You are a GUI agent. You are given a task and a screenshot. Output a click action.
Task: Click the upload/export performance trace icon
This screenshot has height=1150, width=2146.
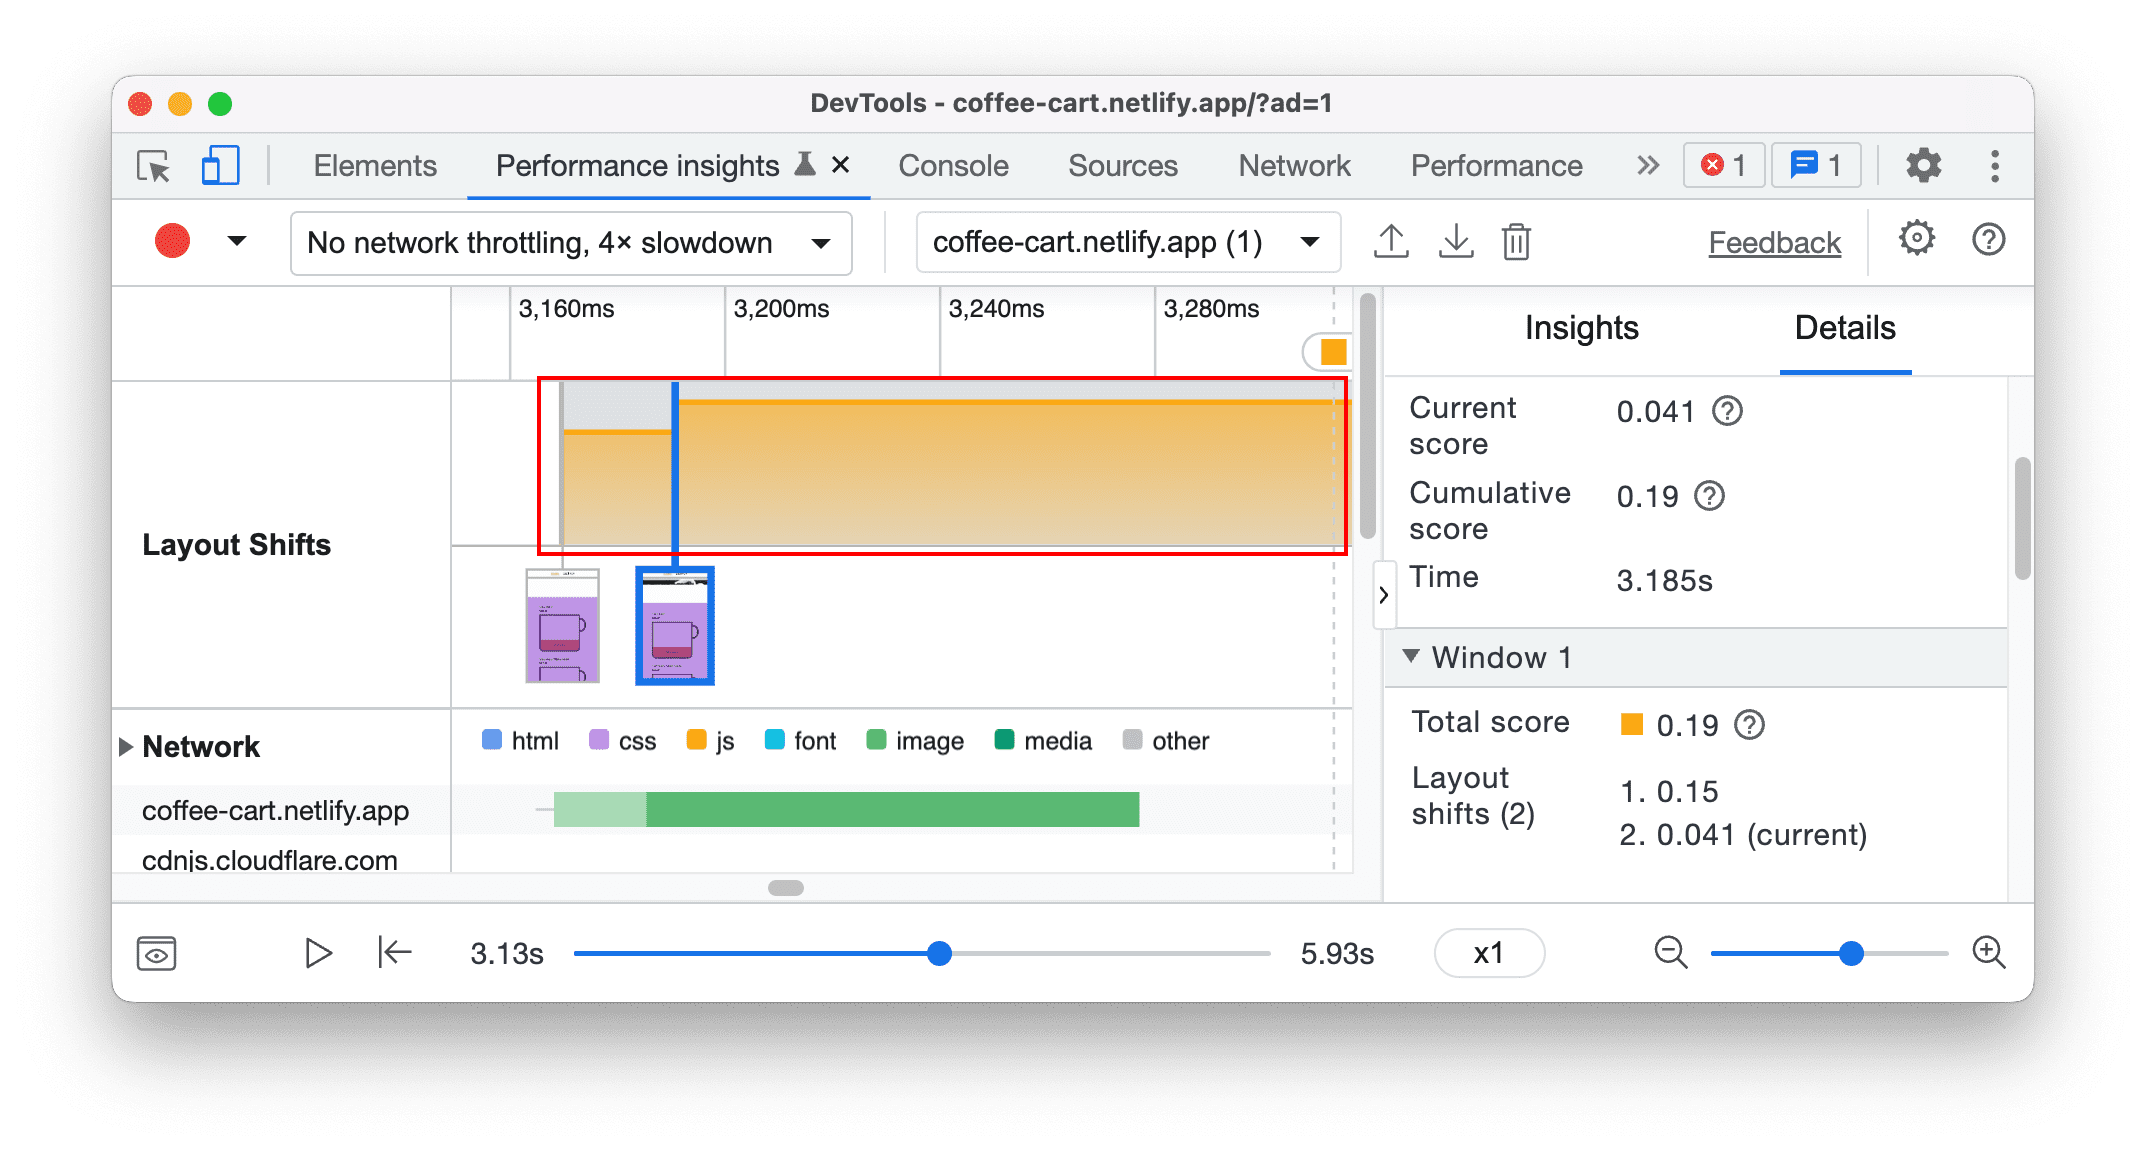click(x=1390, y=240)
